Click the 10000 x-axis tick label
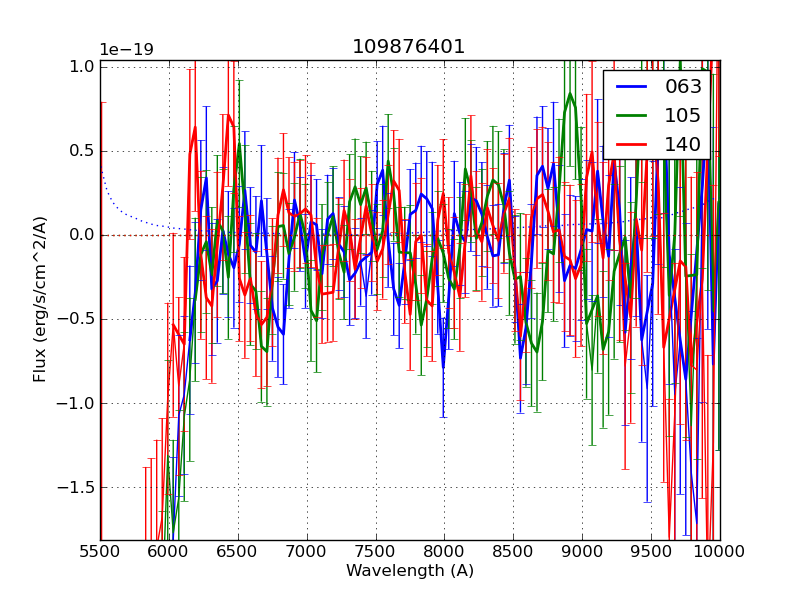 point(720,551)
